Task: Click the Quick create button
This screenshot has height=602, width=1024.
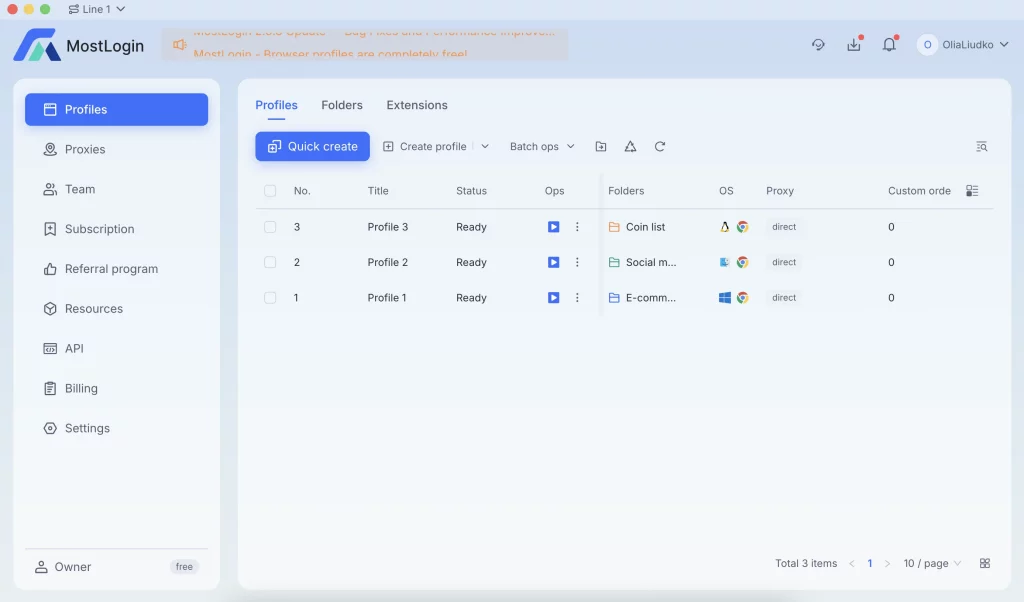Action: click(312, 146)
